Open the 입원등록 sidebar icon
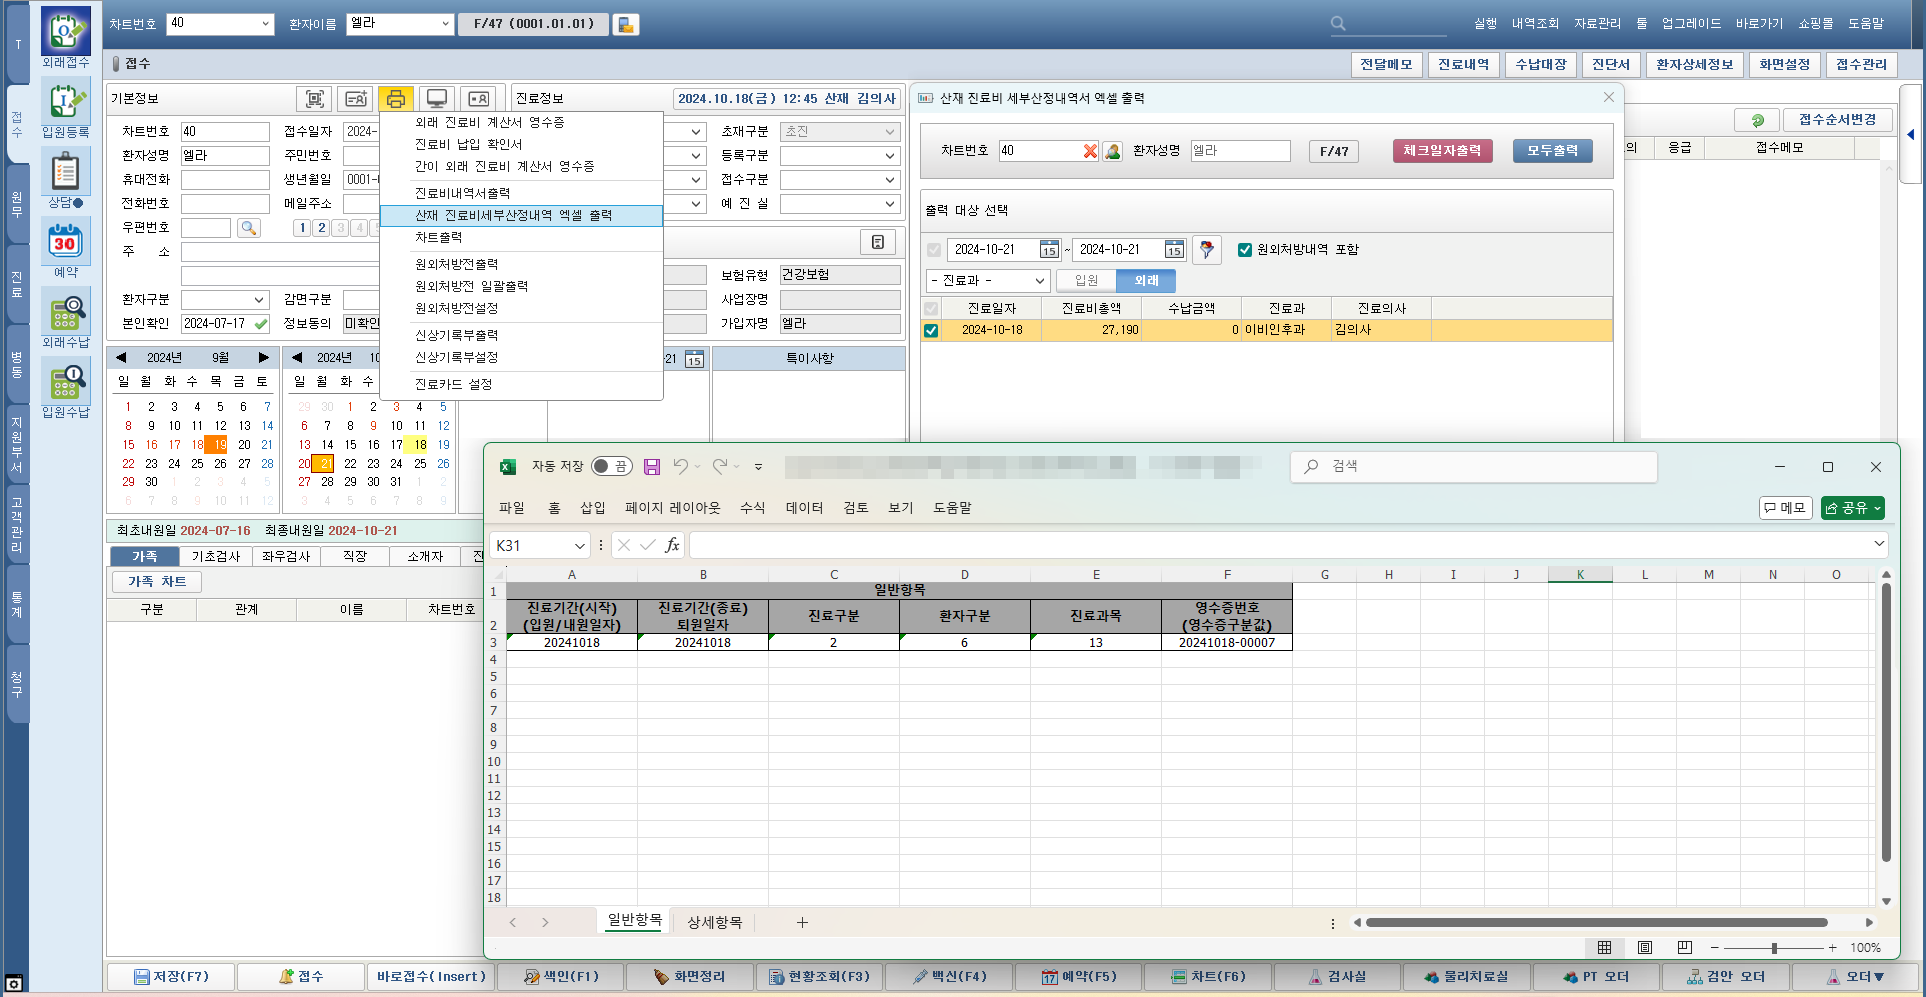 (65, 102)
